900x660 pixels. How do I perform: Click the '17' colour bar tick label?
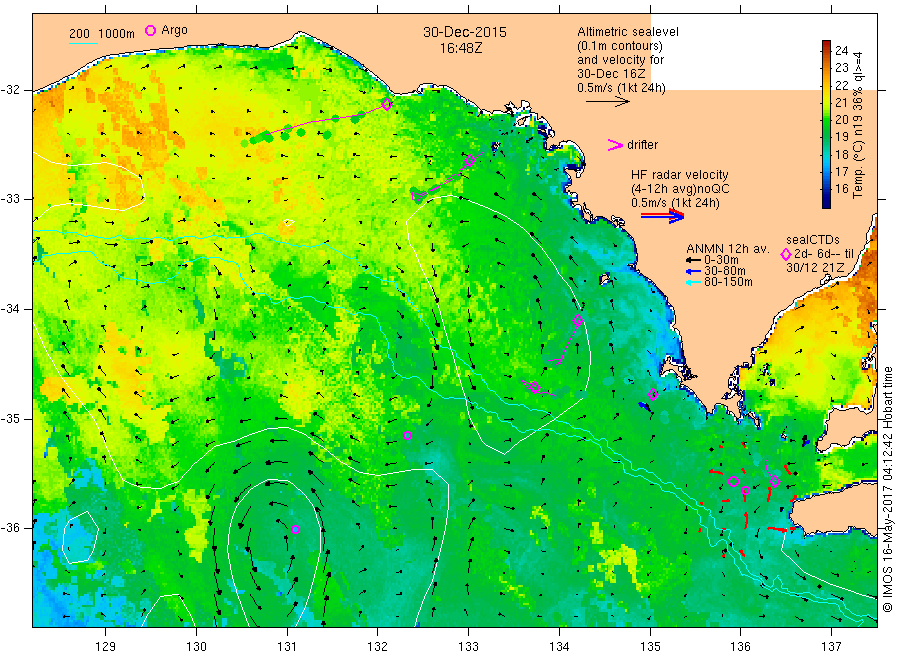pyautogui.click(x=841, y=171)
